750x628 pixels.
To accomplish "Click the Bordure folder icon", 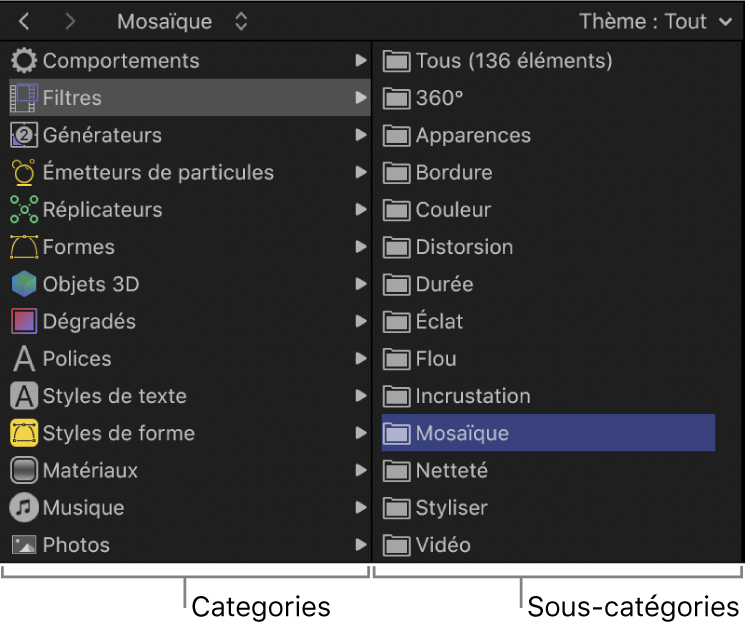I will [397, 173].
